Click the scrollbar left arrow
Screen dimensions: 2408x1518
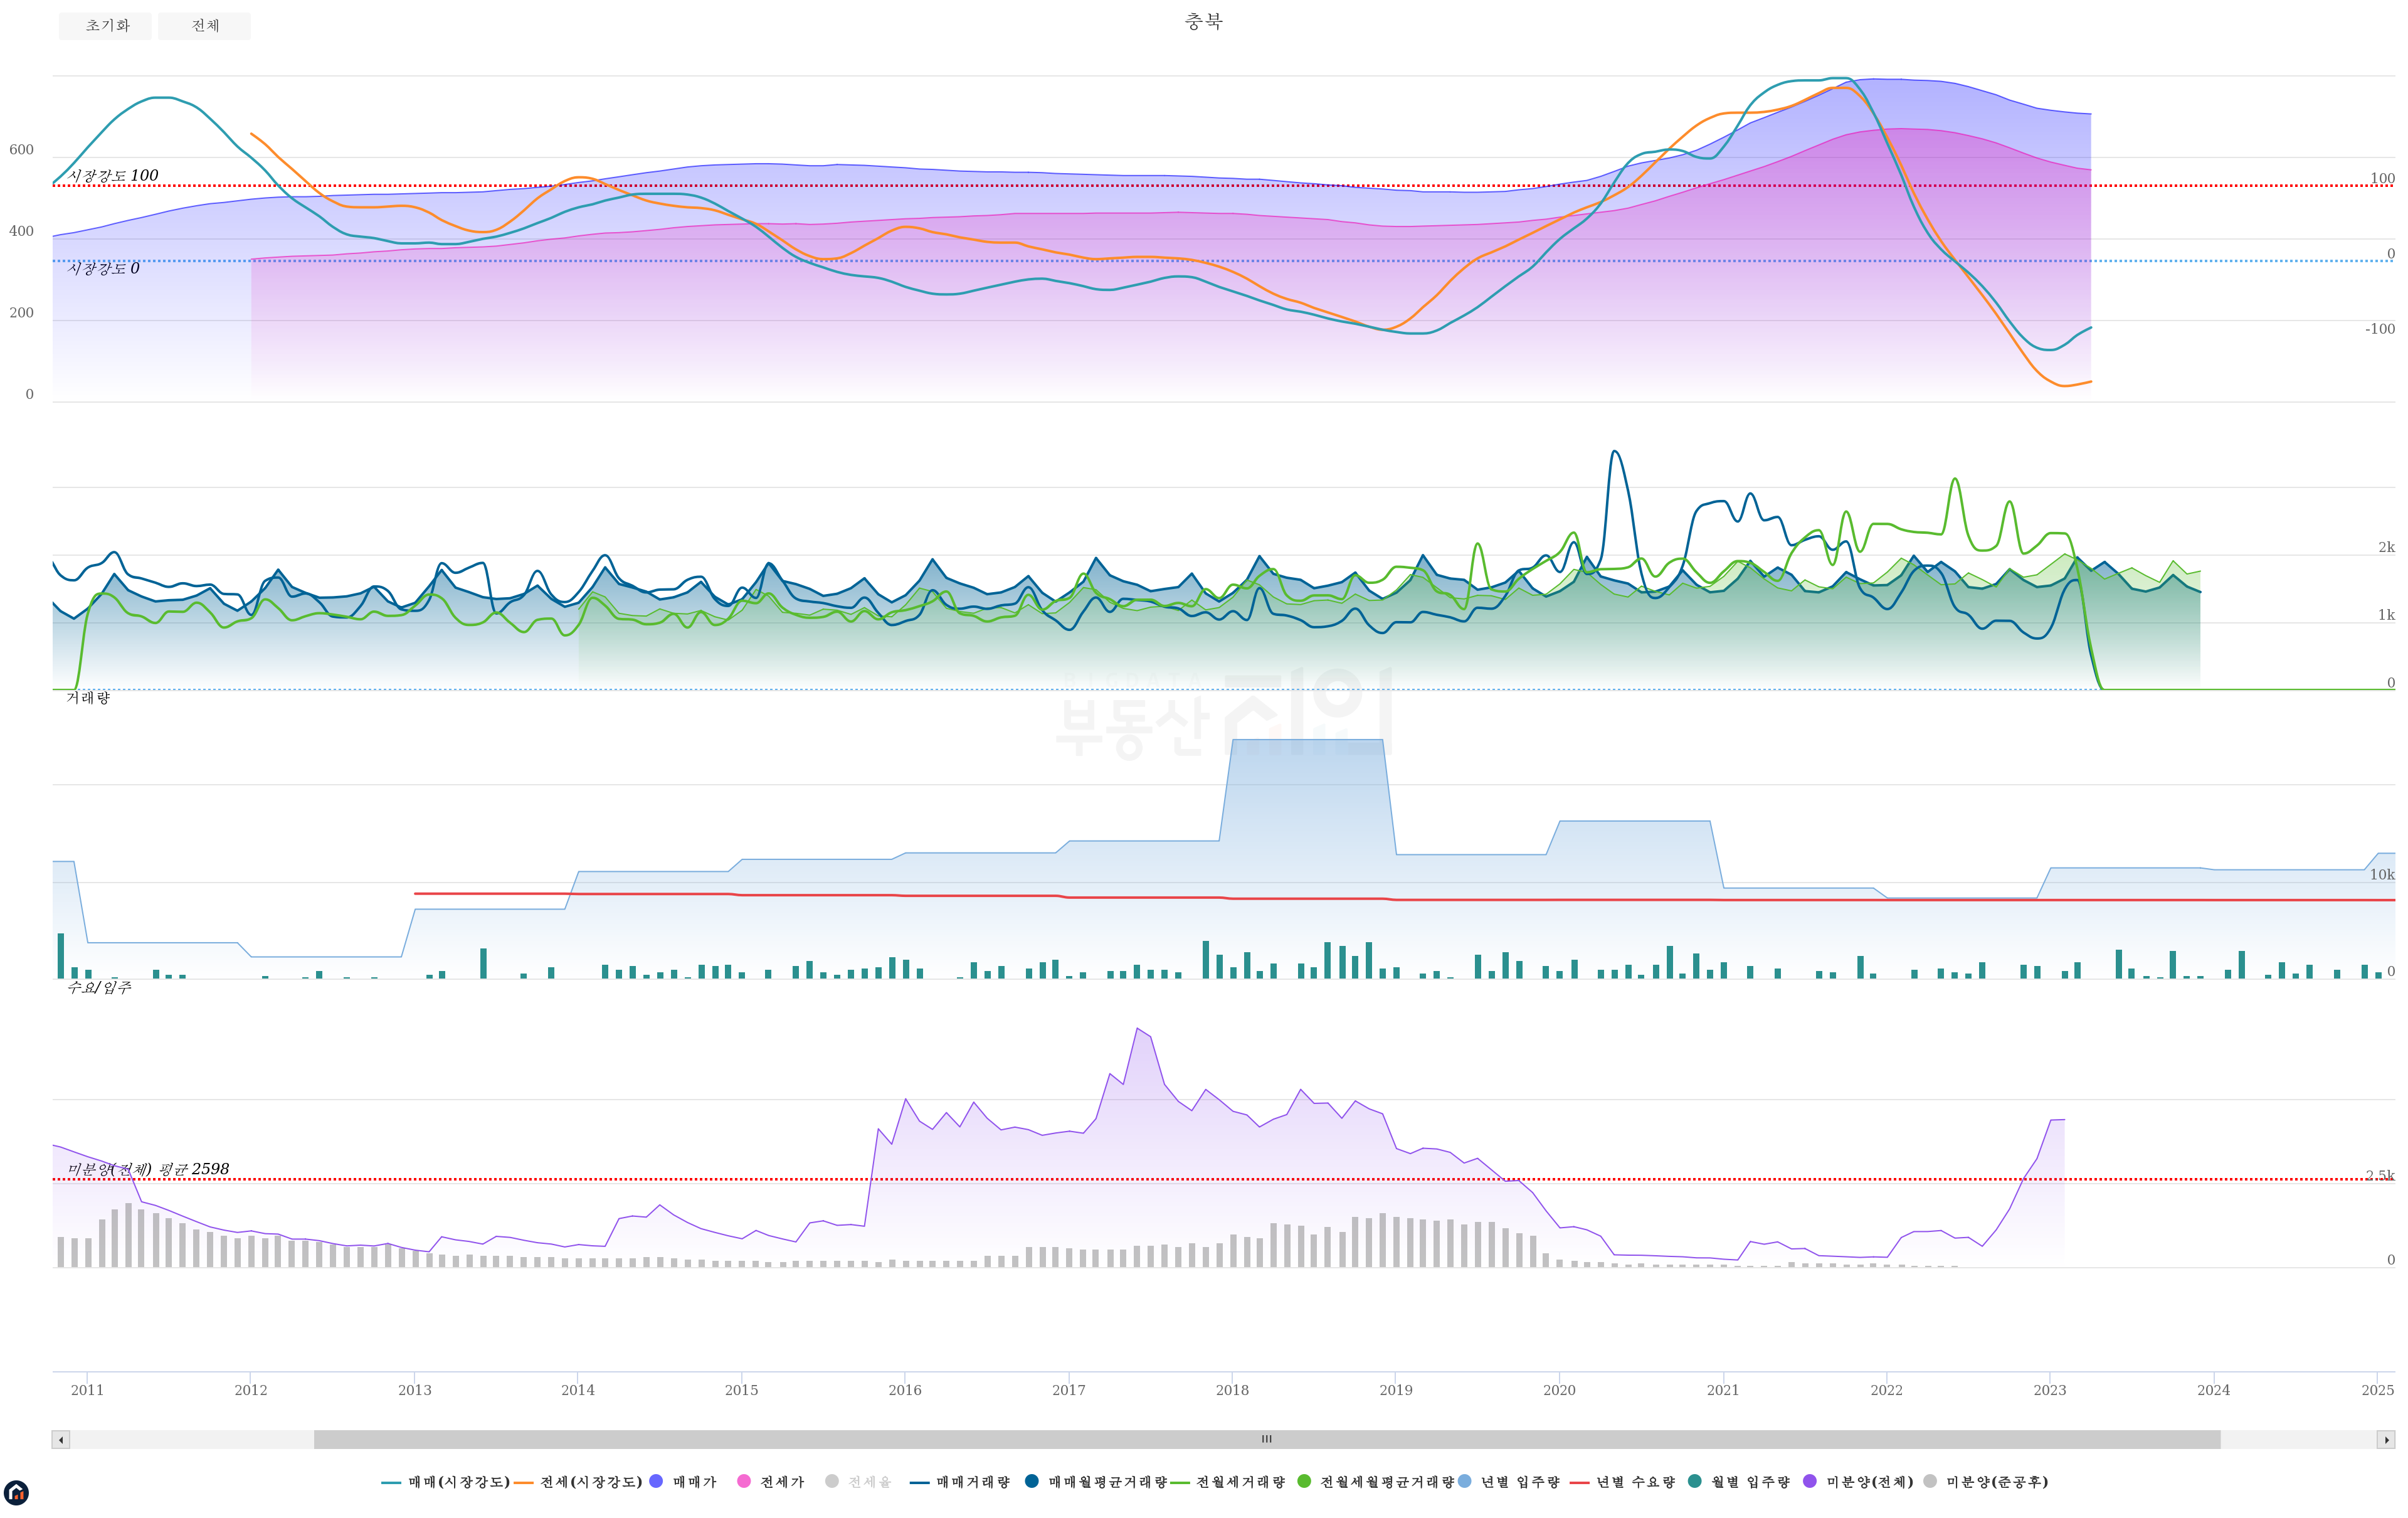pos(61,1440)
